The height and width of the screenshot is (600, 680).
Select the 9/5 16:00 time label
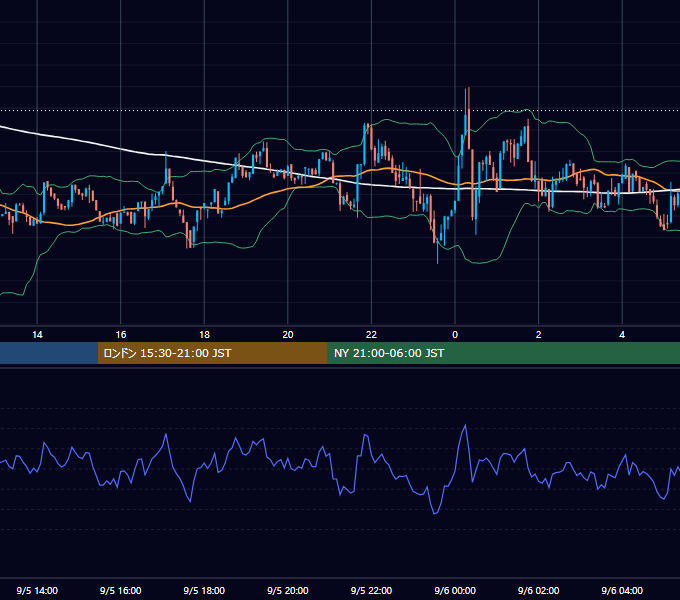click(121, 590)
